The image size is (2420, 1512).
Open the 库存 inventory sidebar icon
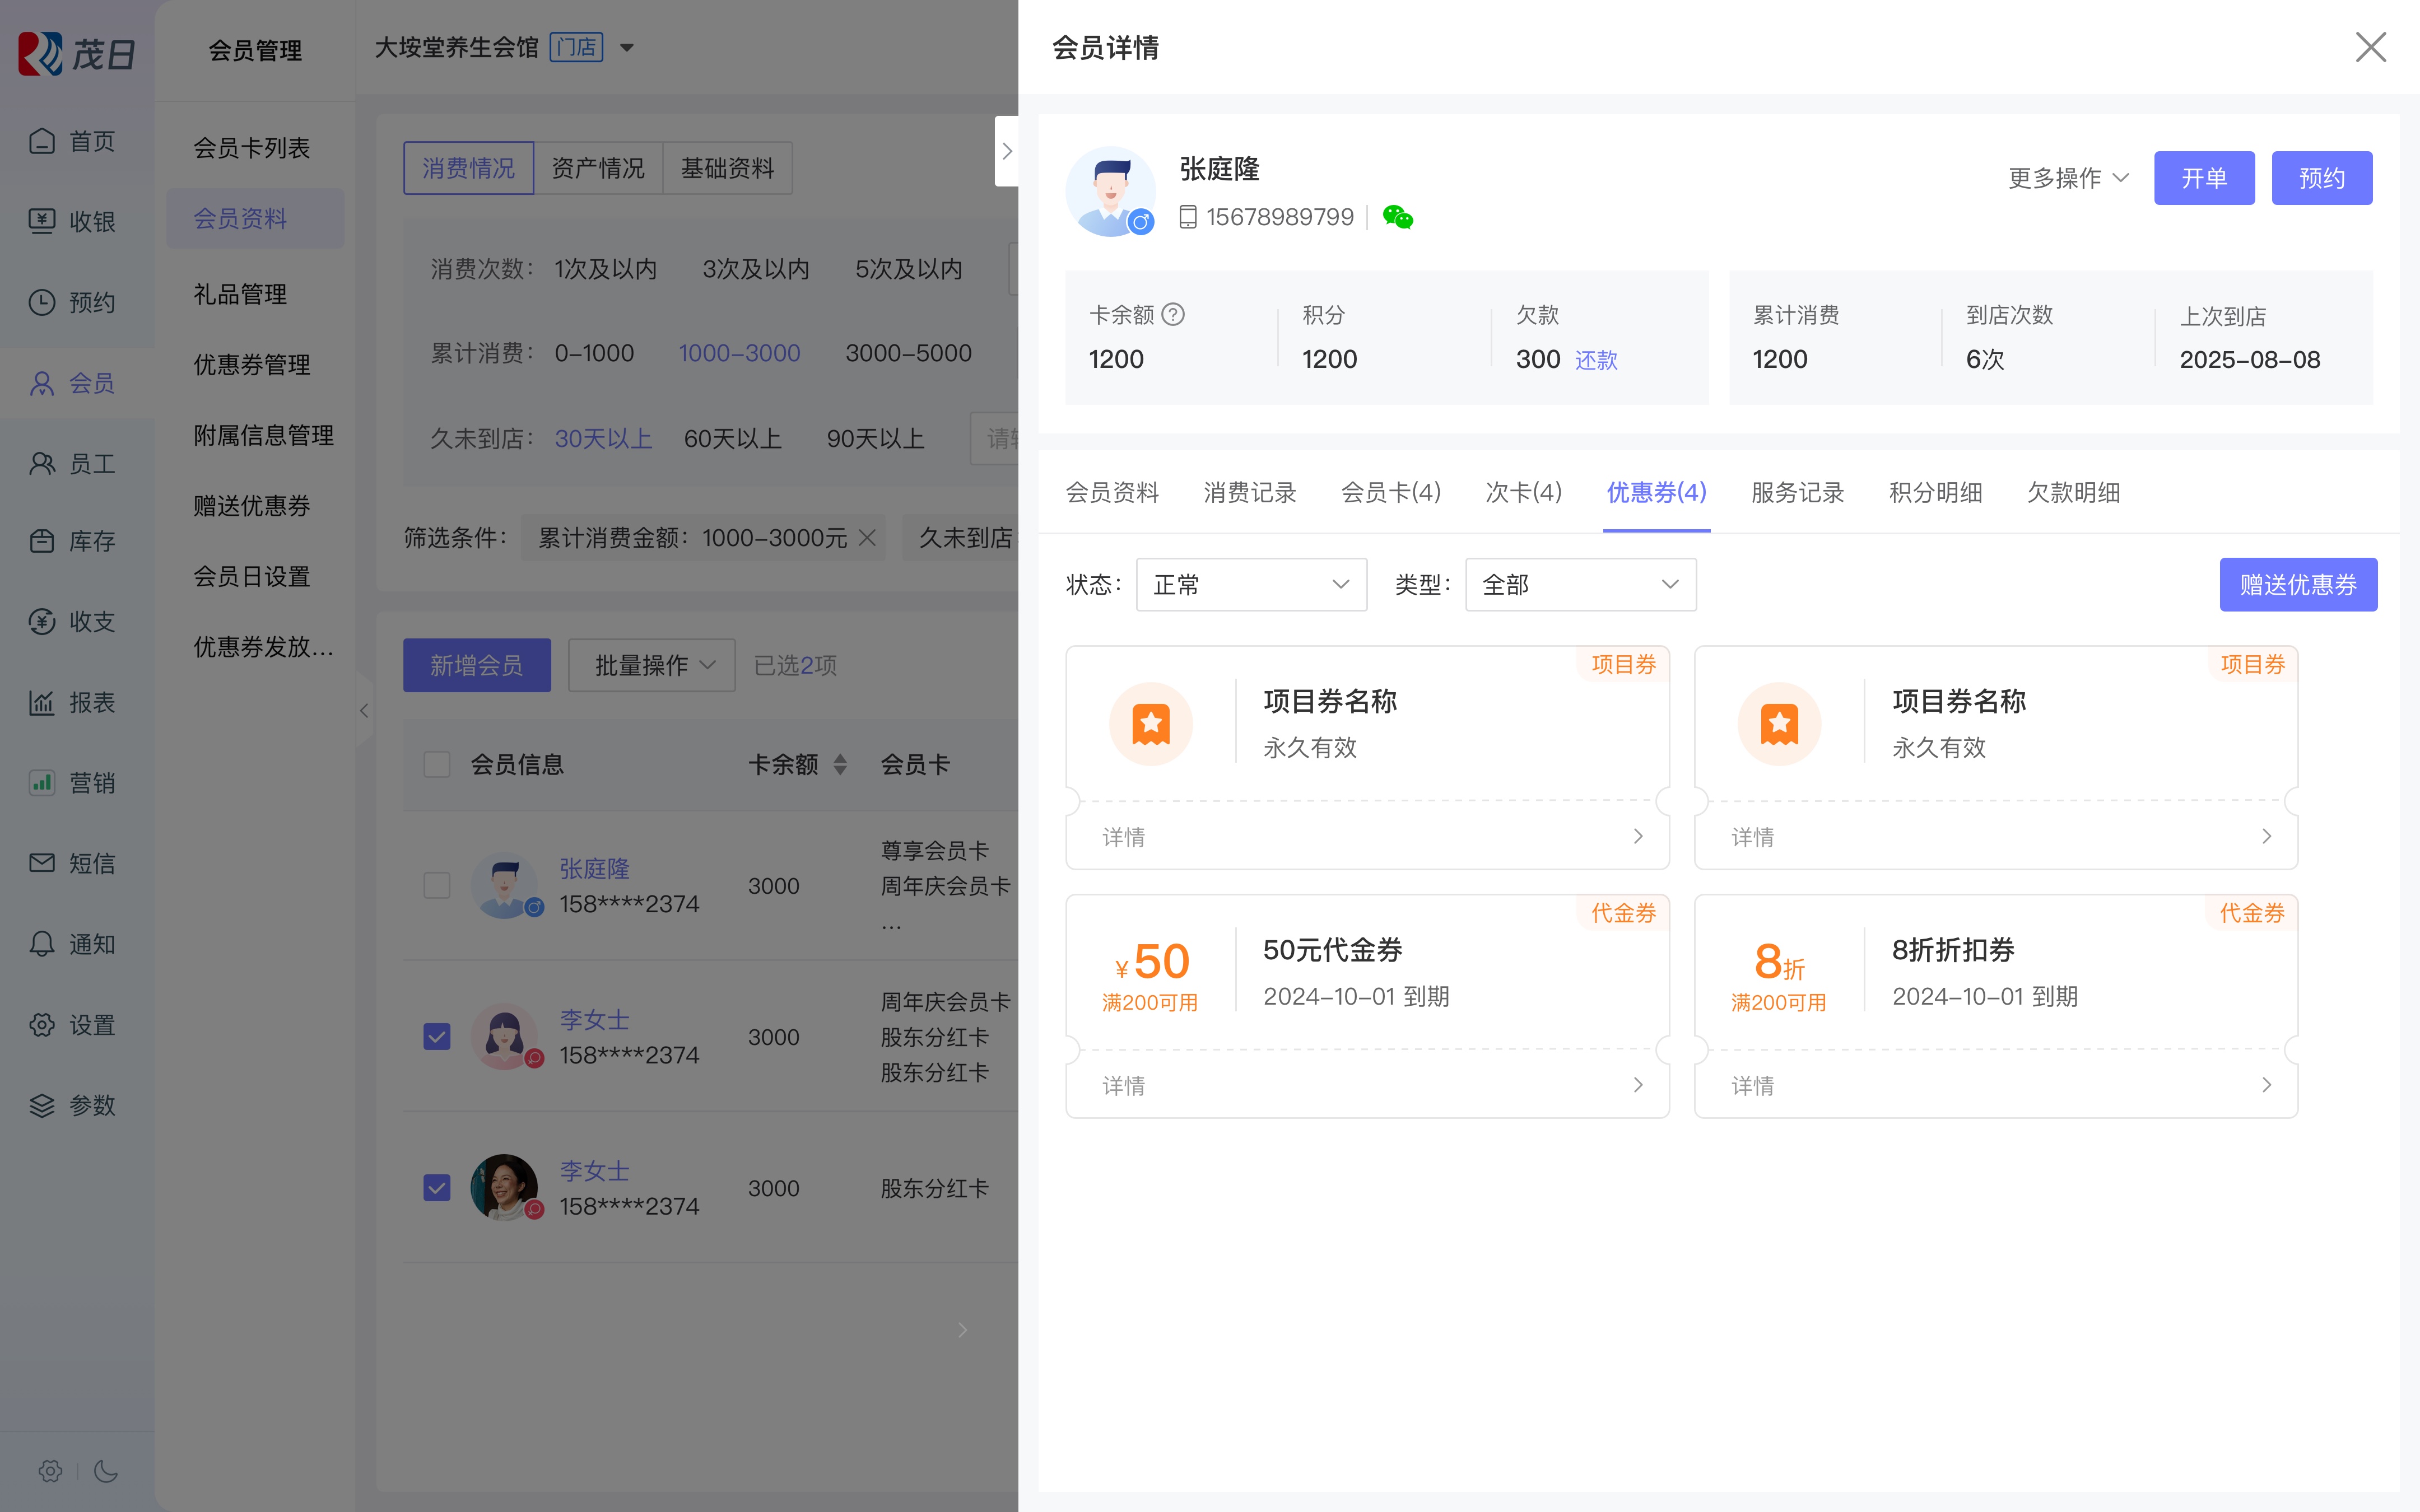[x=42, y=542]
